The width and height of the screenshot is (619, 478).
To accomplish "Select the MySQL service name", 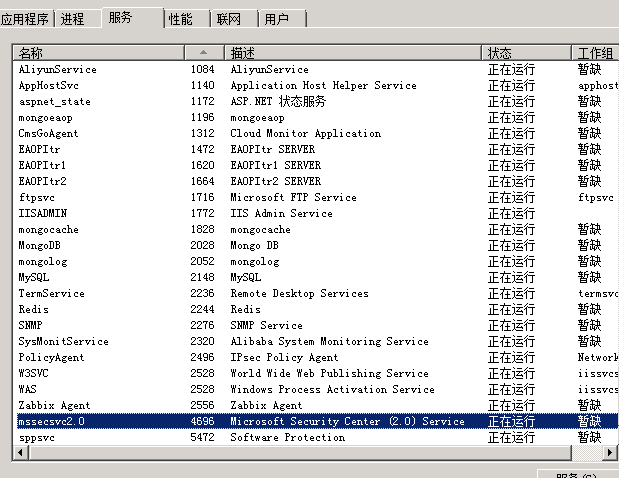I will (34, 277).
